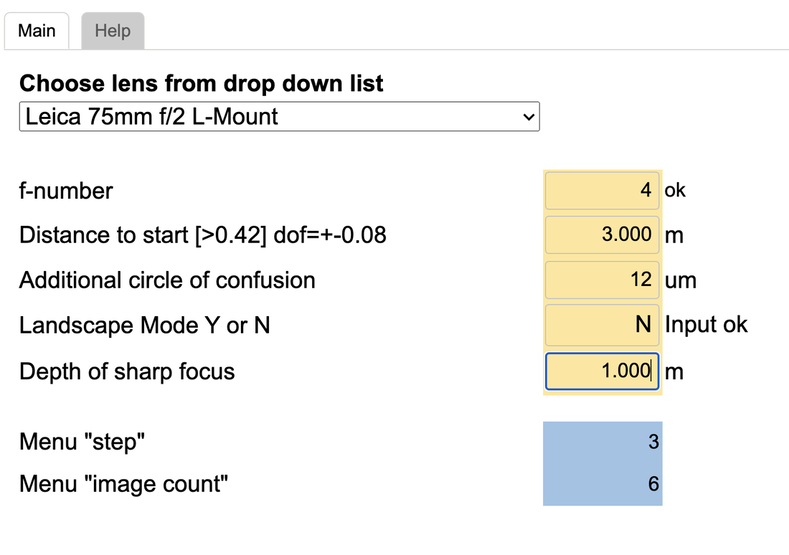Click the "Menu "step"" label

(x=82, y=442)
